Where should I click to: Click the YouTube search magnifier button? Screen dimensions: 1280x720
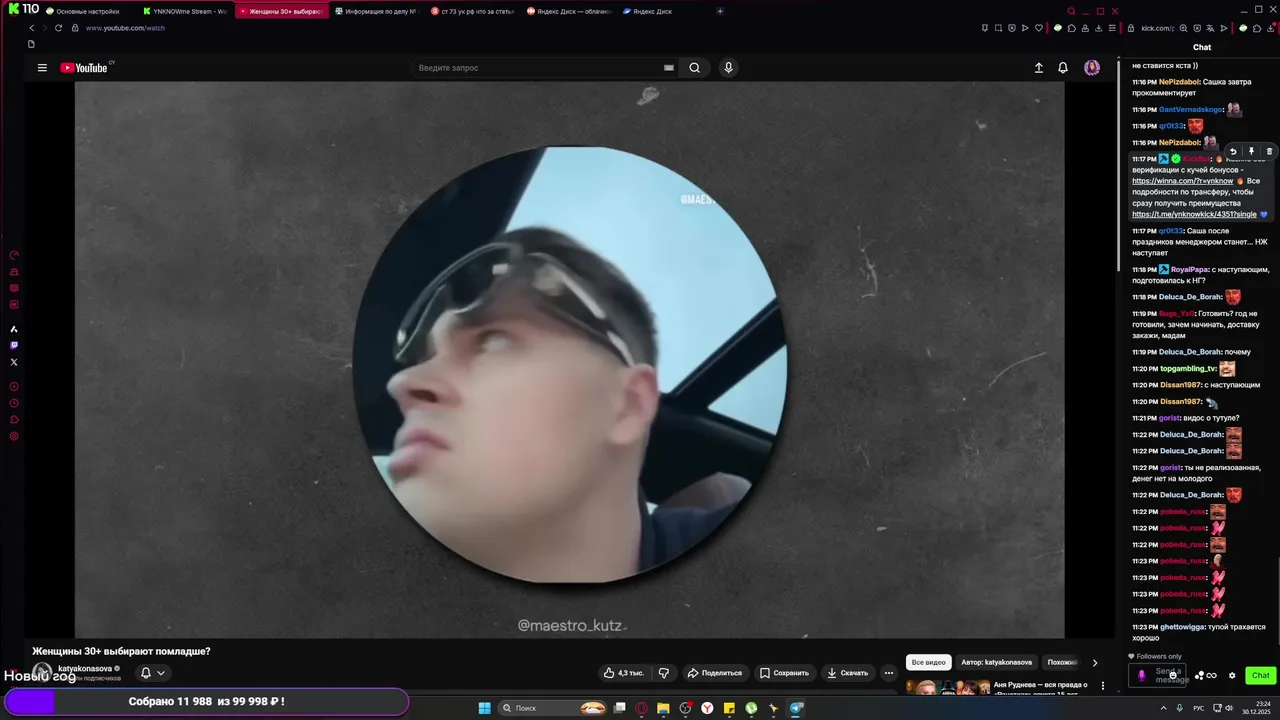point(694,68)
